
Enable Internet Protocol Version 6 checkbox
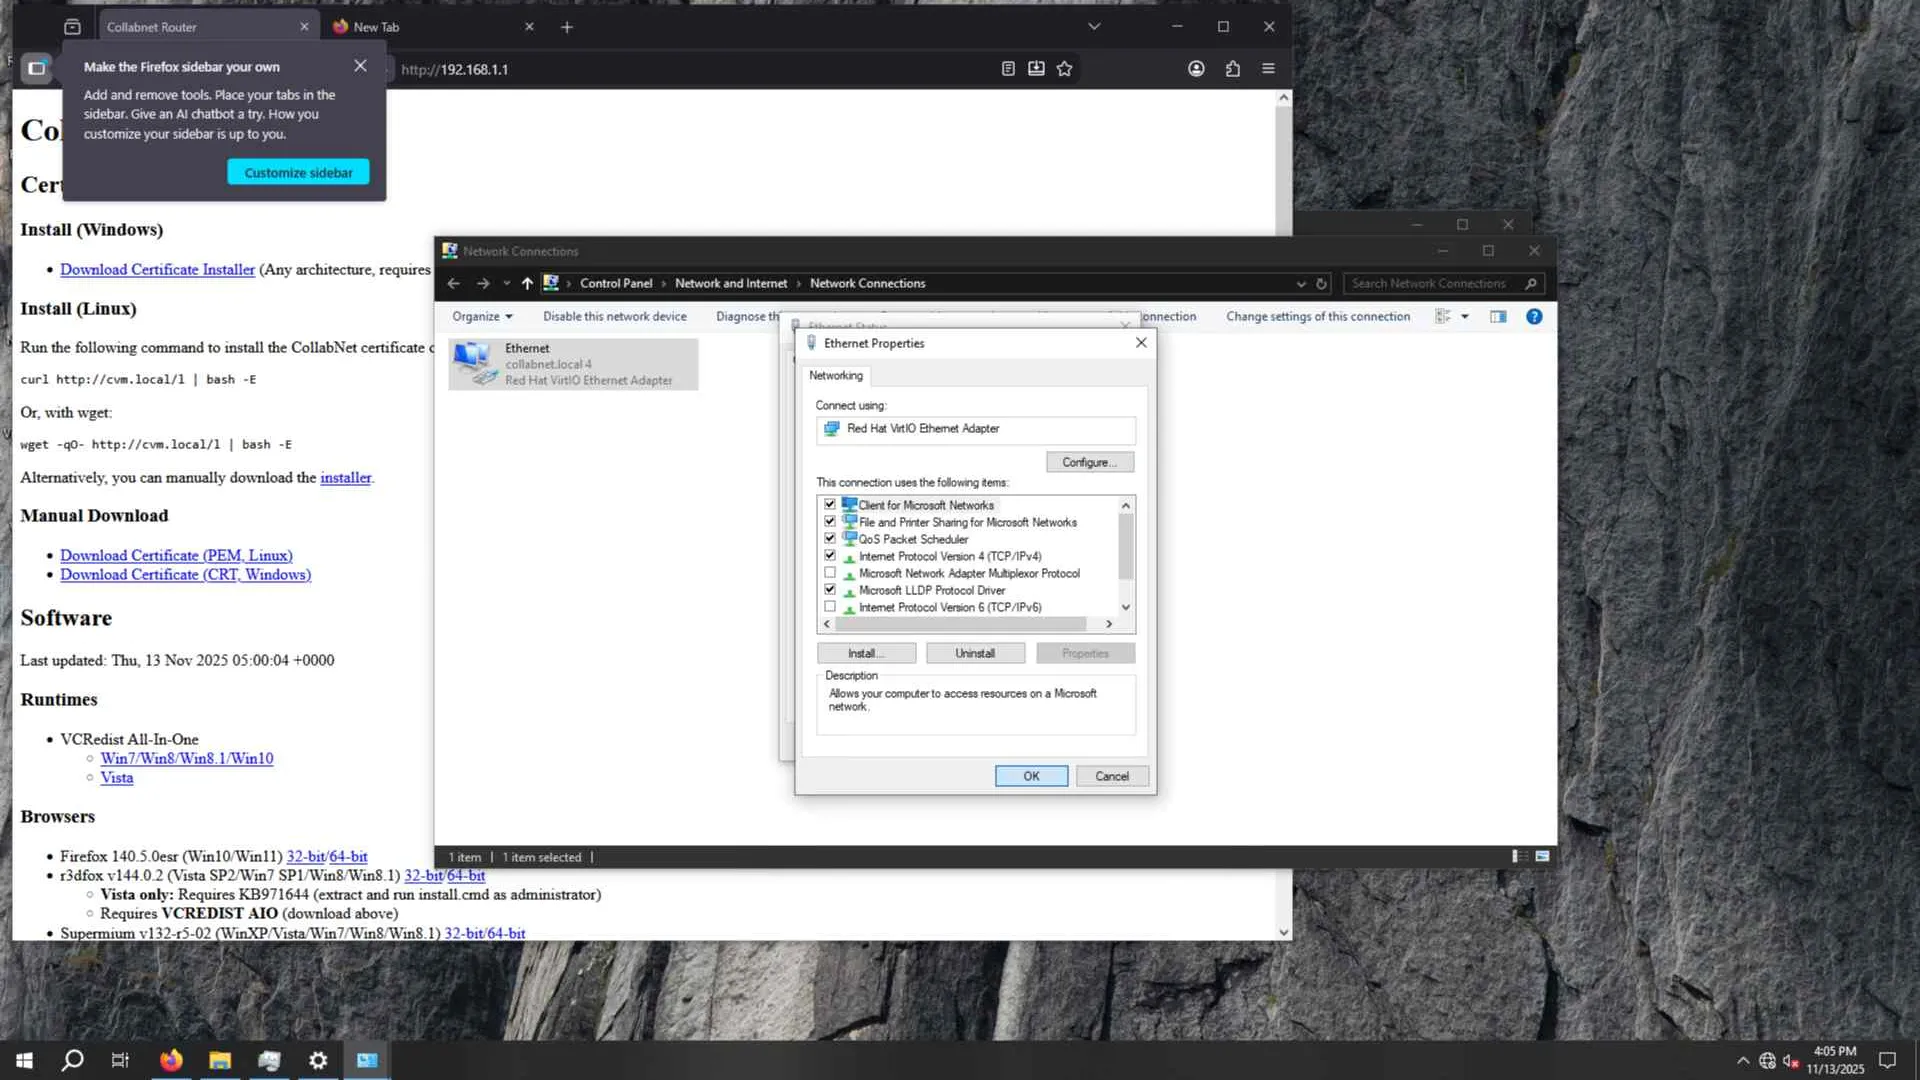point(830,607)
